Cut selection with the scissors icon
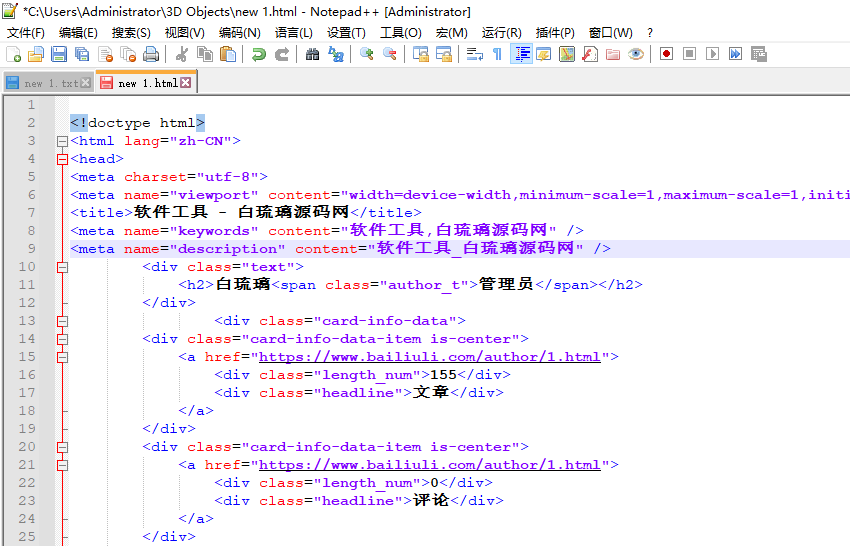850x546 pixels. pyautogui.click(x=182, y=54)
